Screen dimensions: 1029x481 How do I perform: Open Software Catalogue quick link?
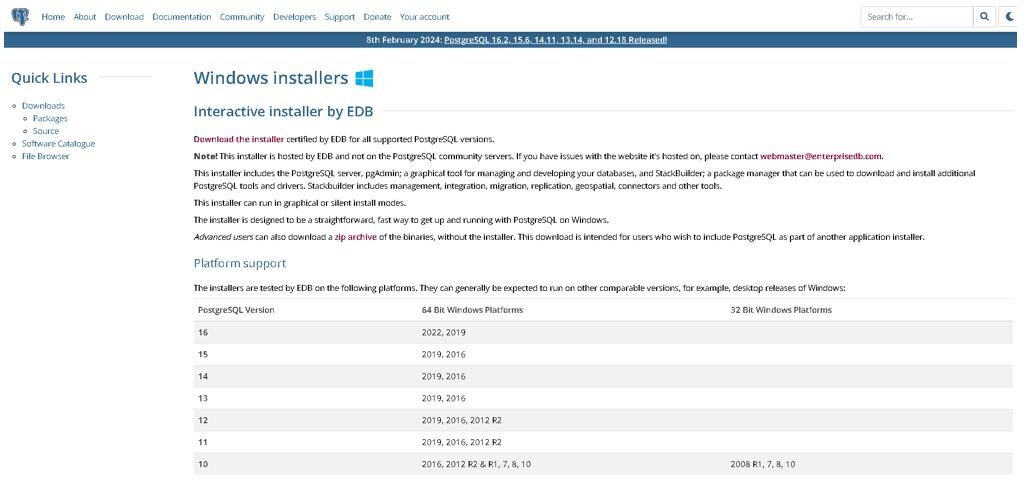tap(58, 144)
